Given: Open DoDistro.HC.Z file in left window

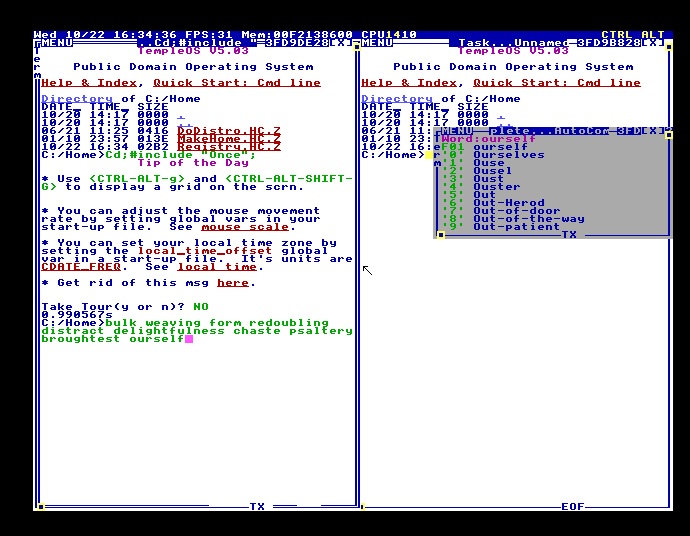Looking at the screenshot, I should point(229,131).
